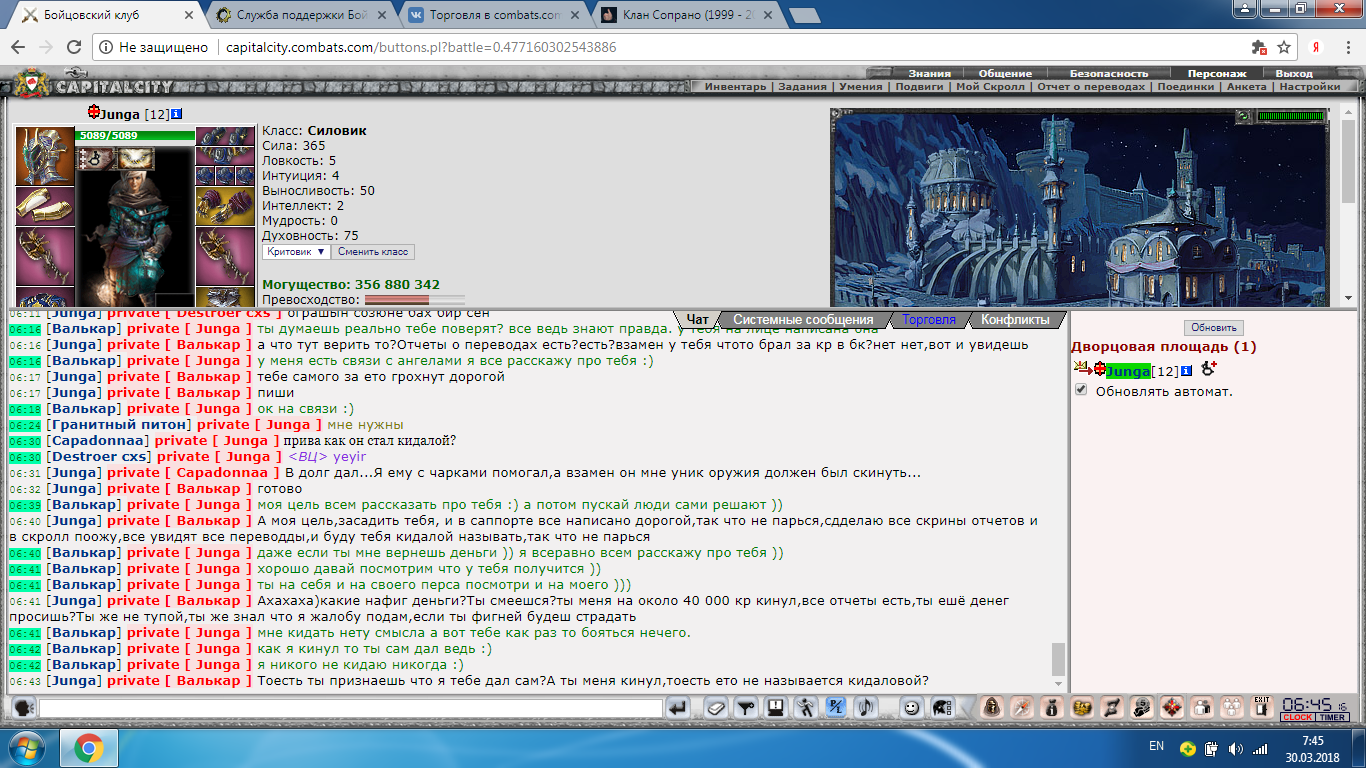The width and height of the screenshot is (1366, 768).
Task: Click the chat vertical scrollbar thumb
Action: [x=1058, y=659]
